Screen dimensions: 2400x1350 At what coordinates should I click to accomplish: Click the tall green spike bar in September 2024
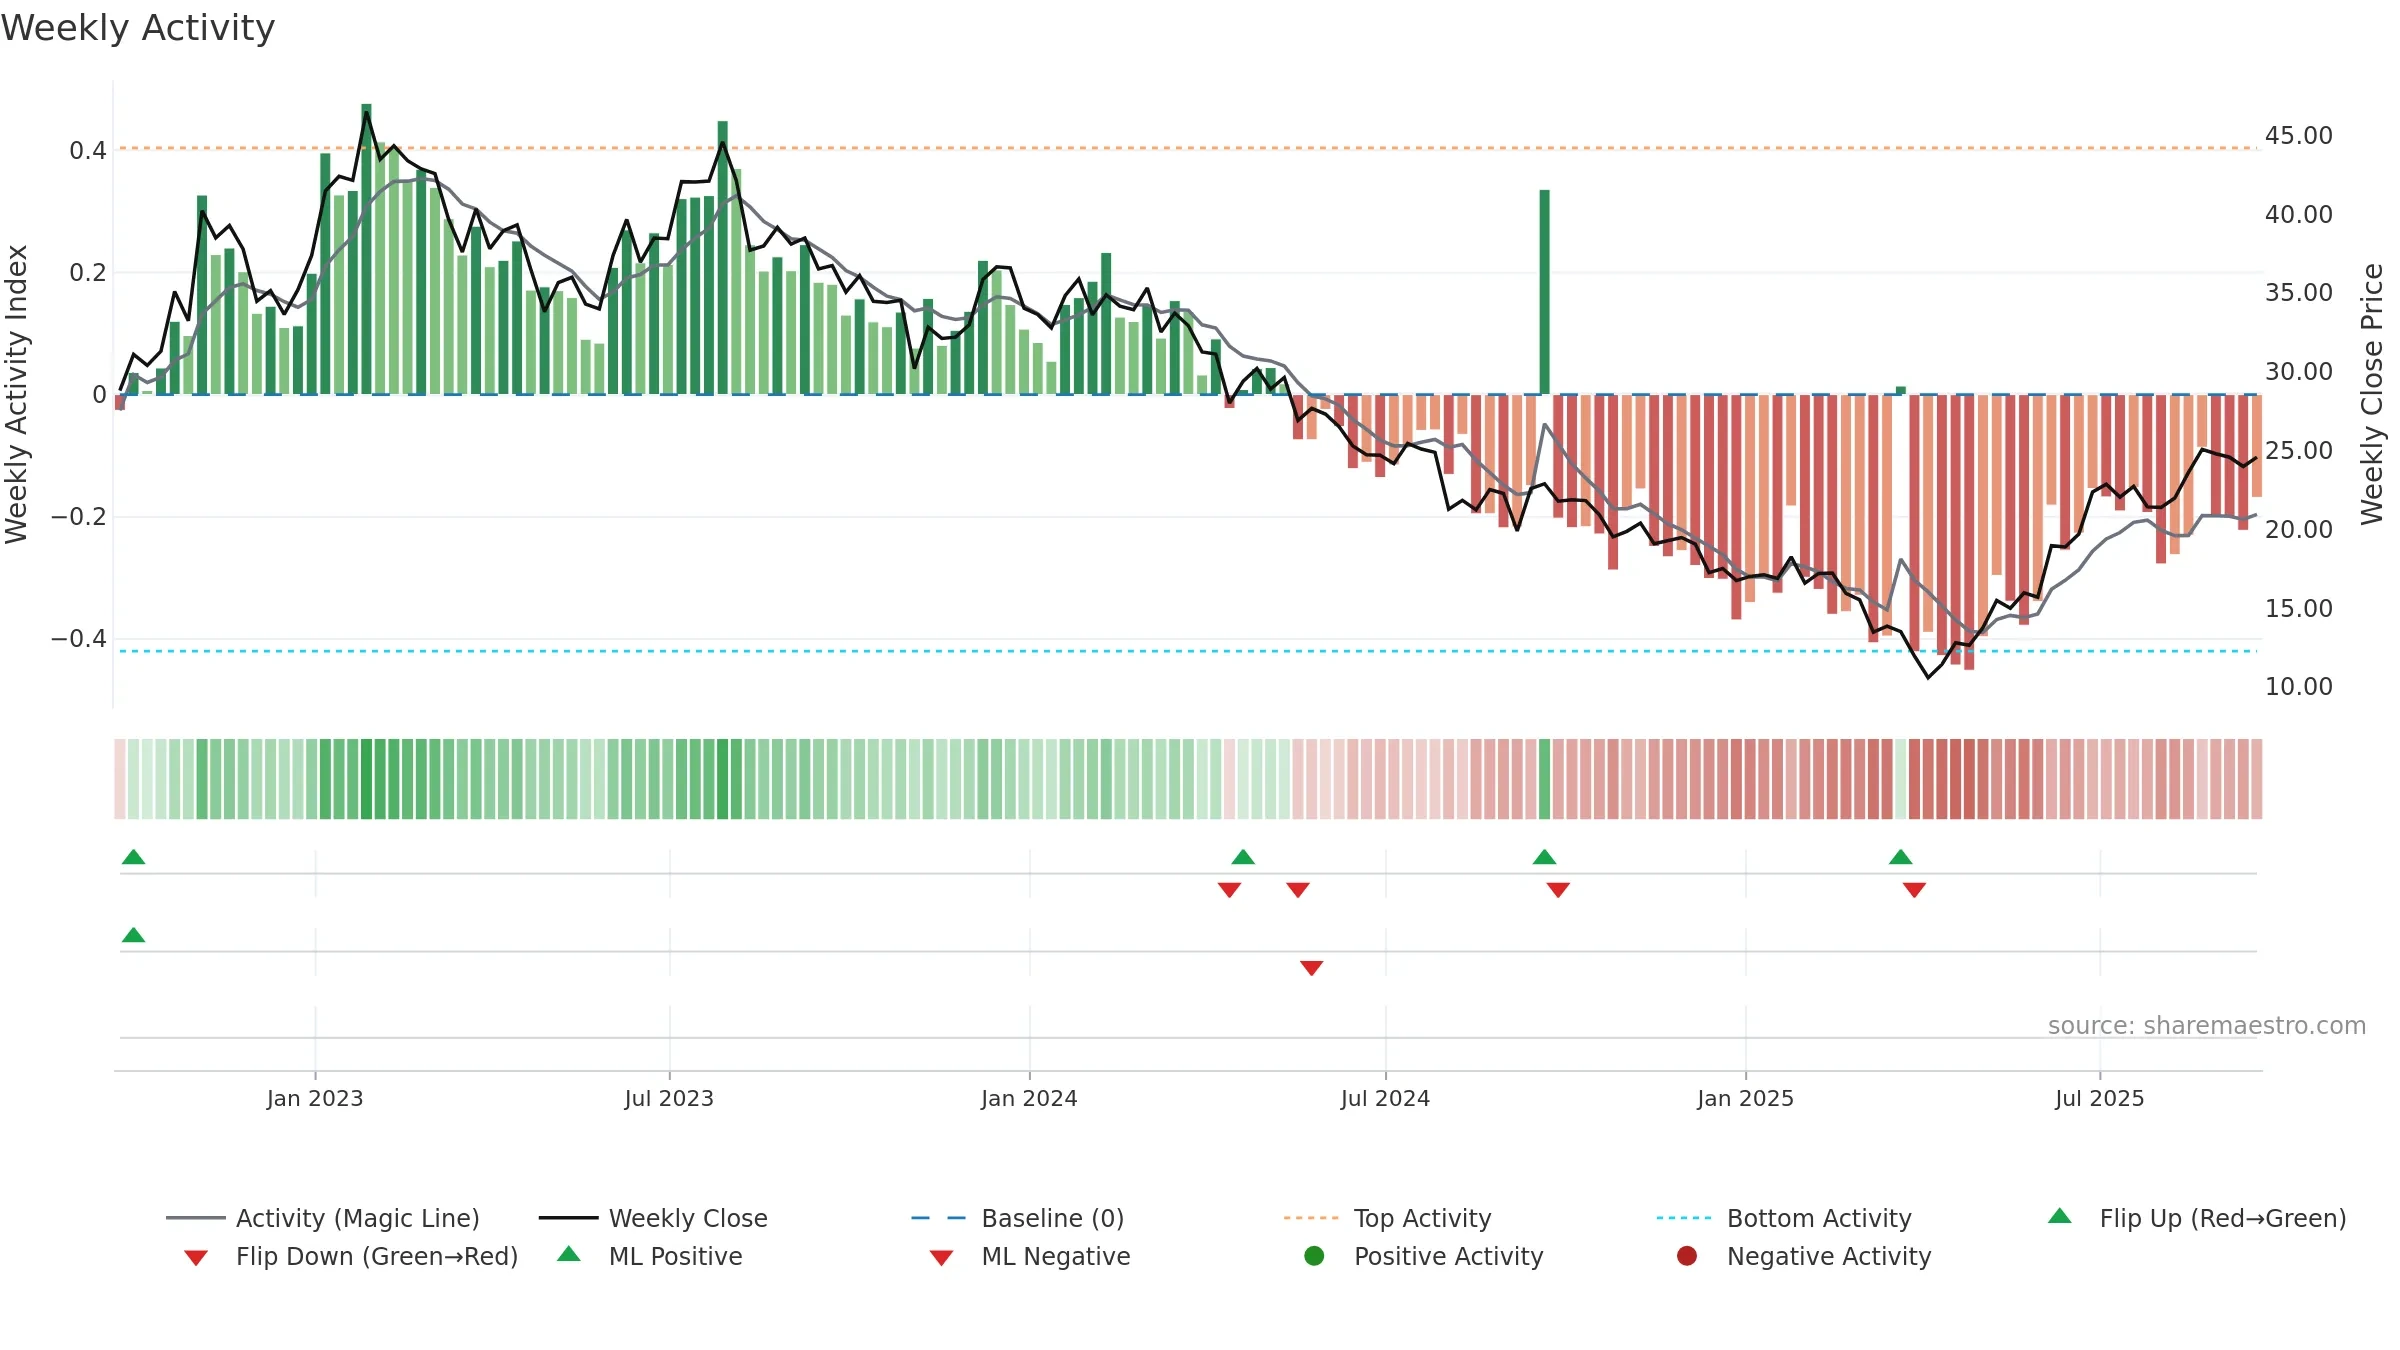pos(1544,292)
